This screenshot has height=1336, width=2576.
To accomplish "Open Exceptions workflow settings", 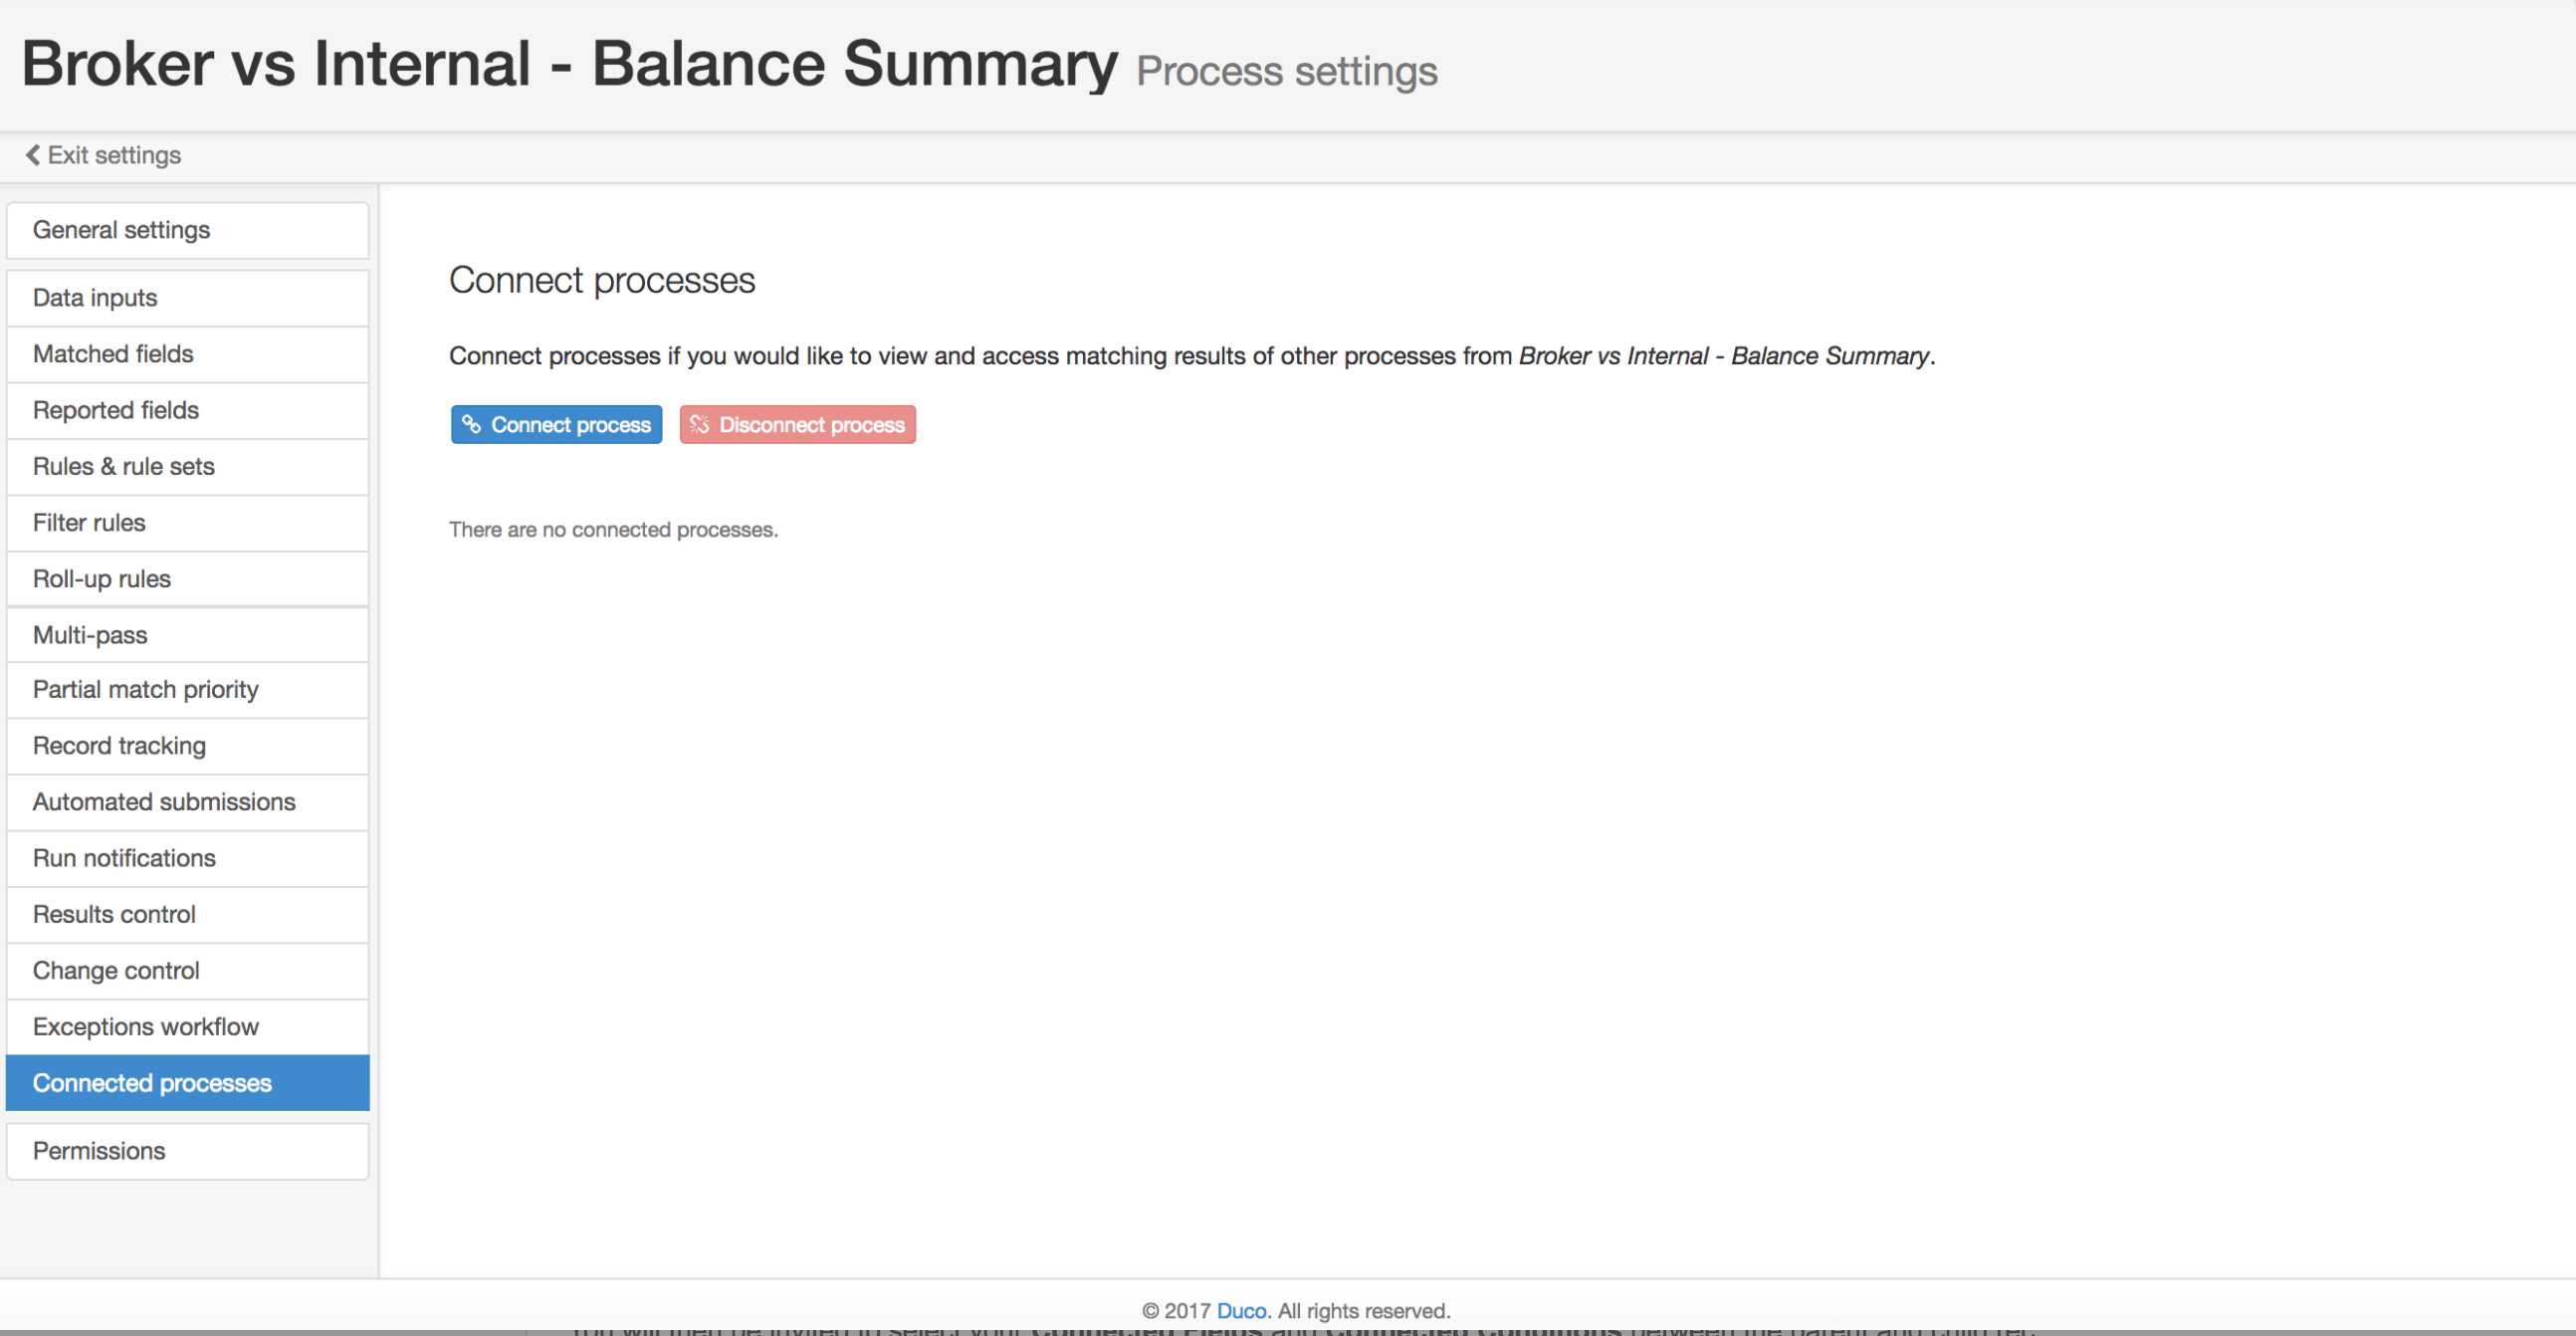I will pyautogui.click(x=187, y=1027).
